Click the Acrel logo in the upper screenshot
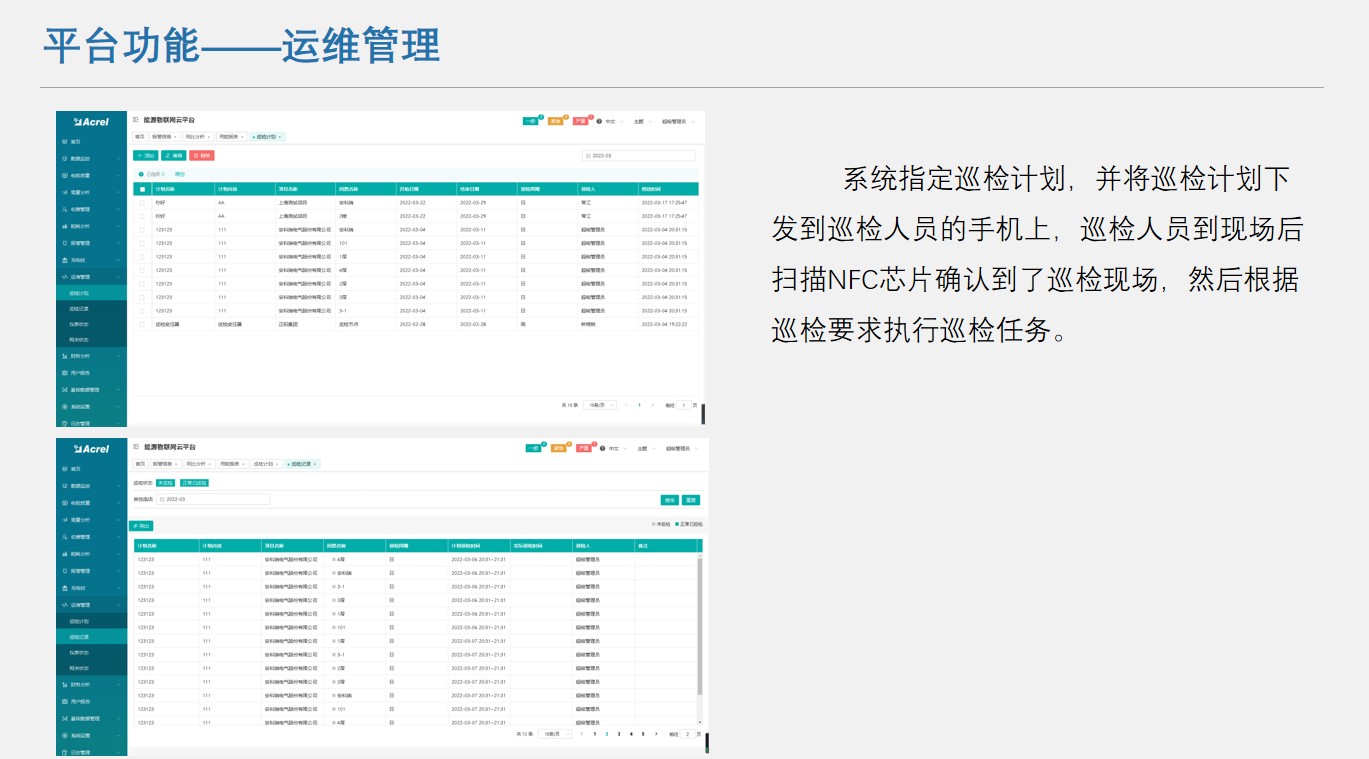The image size is (1369, 759). (x=91, y=121)
